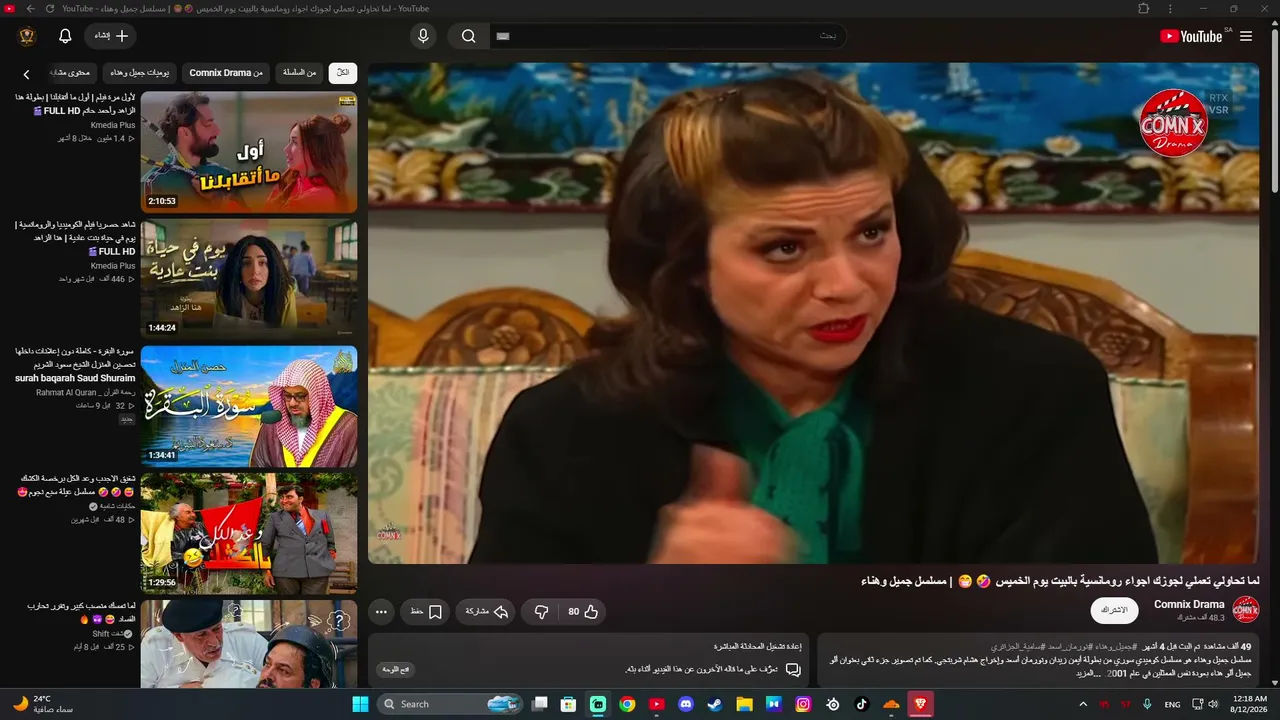The image size is (1280, 720).
Task: Show hidden system tray icons
Action: (x=1083, y=704)
